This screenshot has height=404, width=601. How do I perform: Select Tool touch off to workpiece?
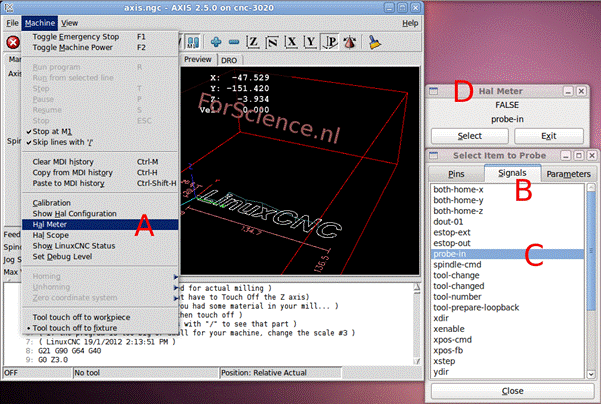100,317
